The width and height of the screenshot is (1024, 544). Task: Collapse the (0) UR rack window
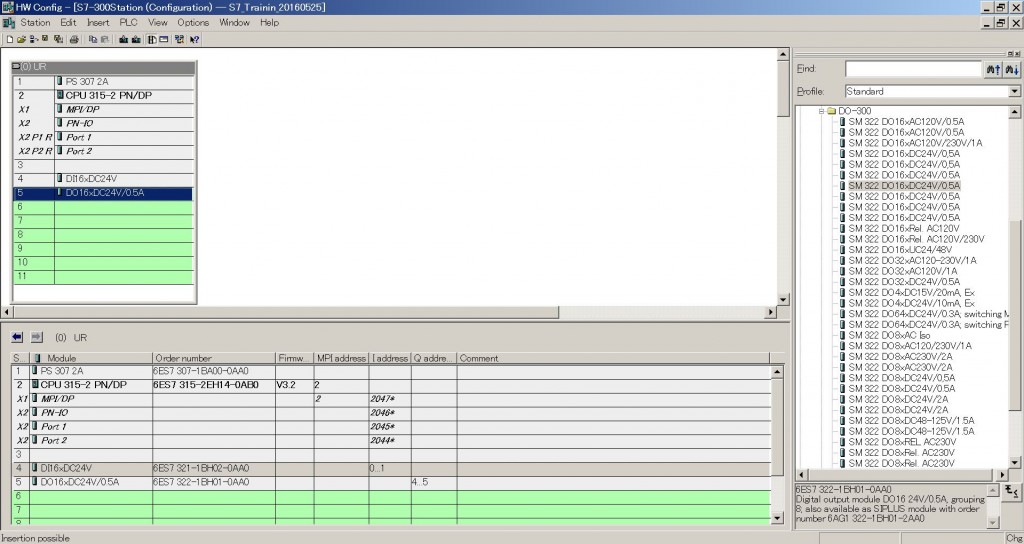coord(16,67)
